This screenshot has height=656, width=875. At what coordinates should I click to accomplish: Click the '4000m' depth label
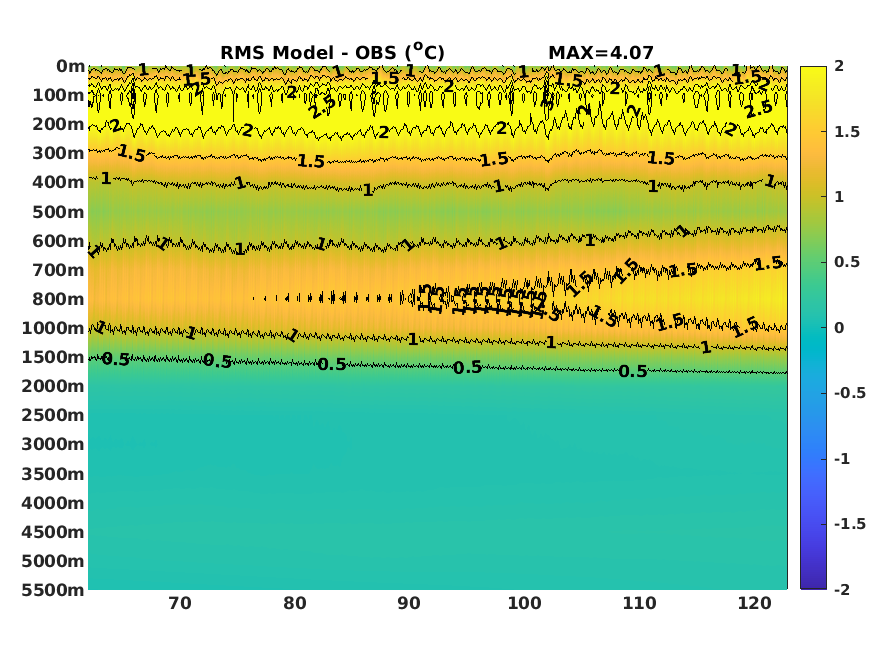[53, 503]
